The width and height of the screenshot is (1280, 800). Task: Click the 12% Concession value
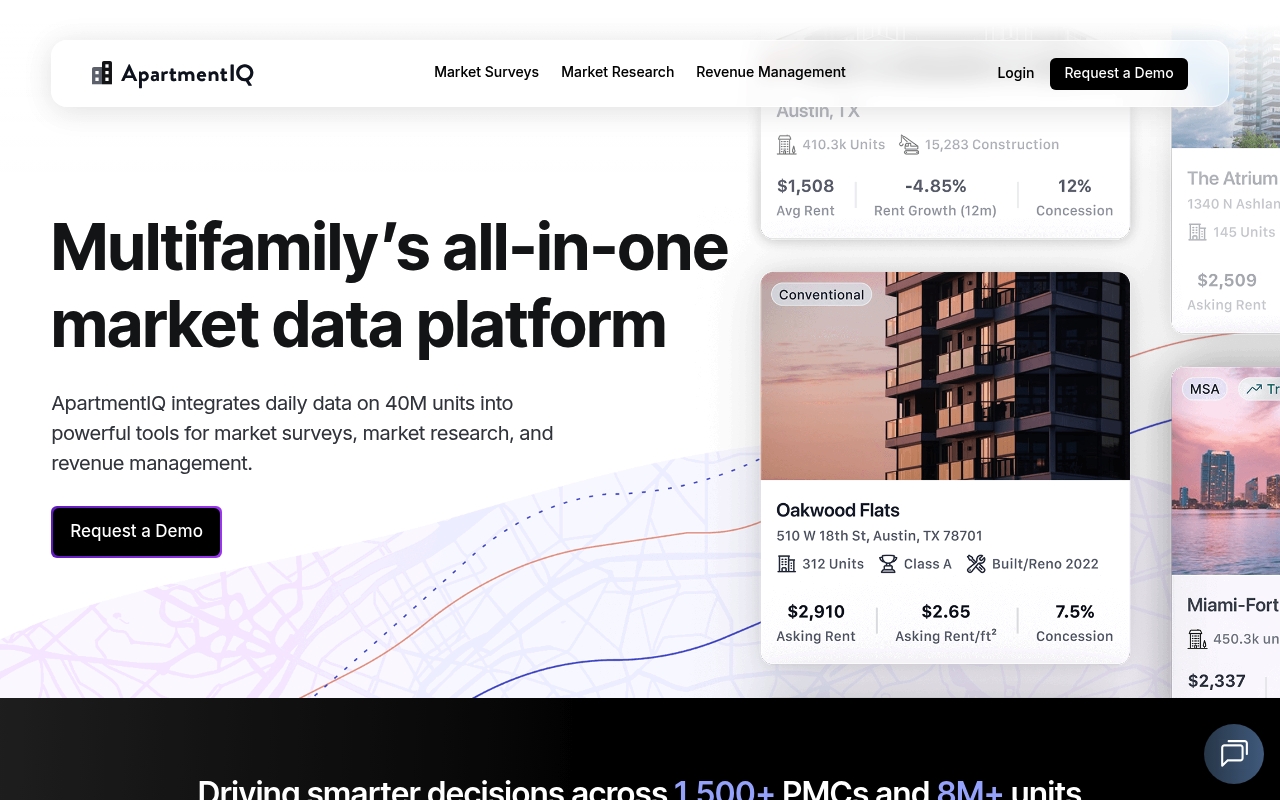(1075, 186)
